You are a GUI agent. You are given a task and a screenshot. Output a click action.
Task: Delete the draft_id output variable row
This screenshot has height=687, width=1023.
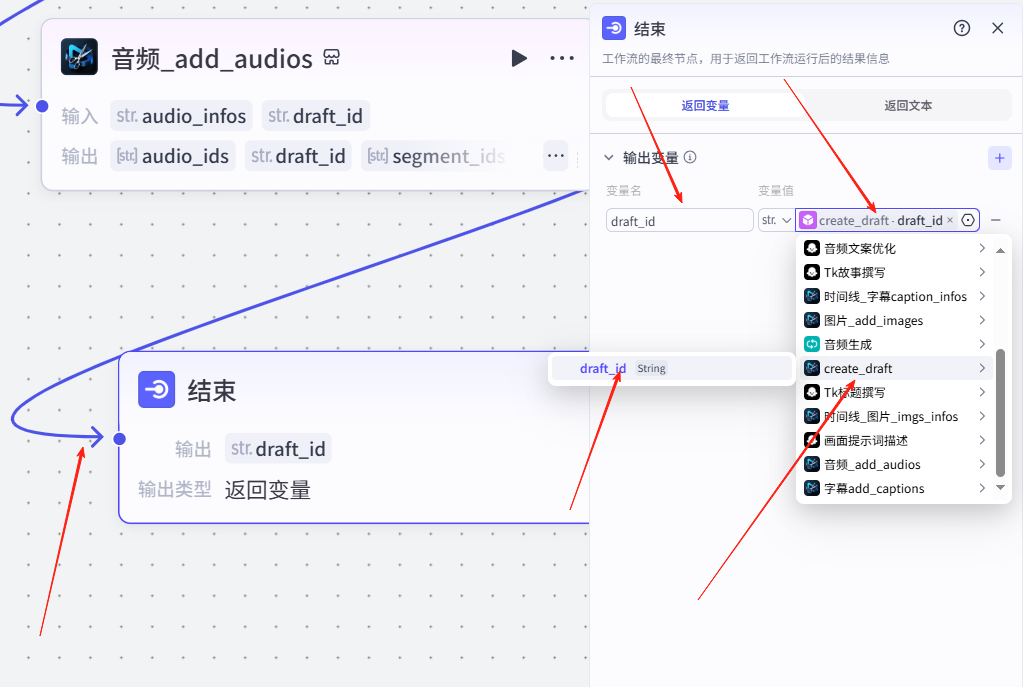tap(996, 220)
